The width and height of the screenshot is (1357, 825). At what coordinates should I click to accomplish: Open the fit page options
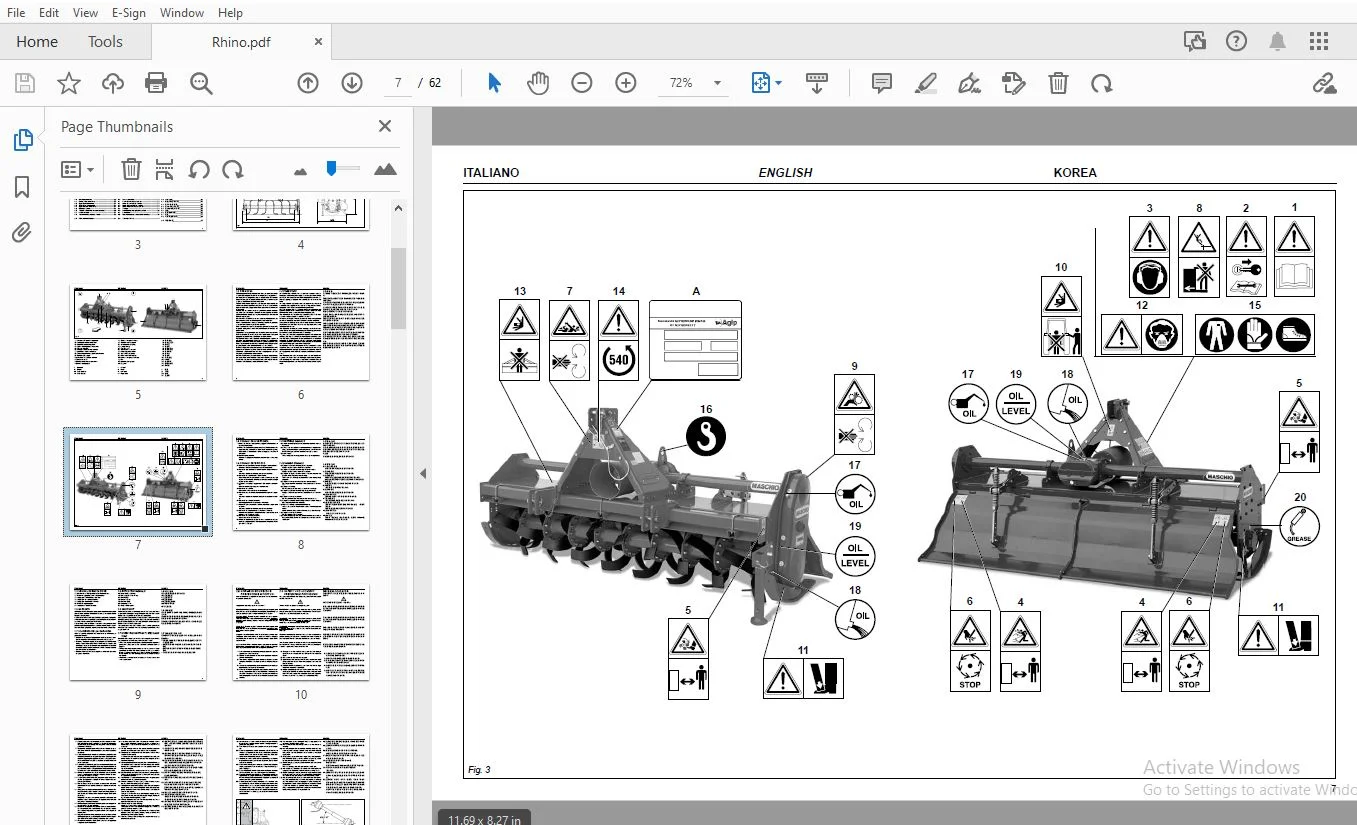pos(766,83)
